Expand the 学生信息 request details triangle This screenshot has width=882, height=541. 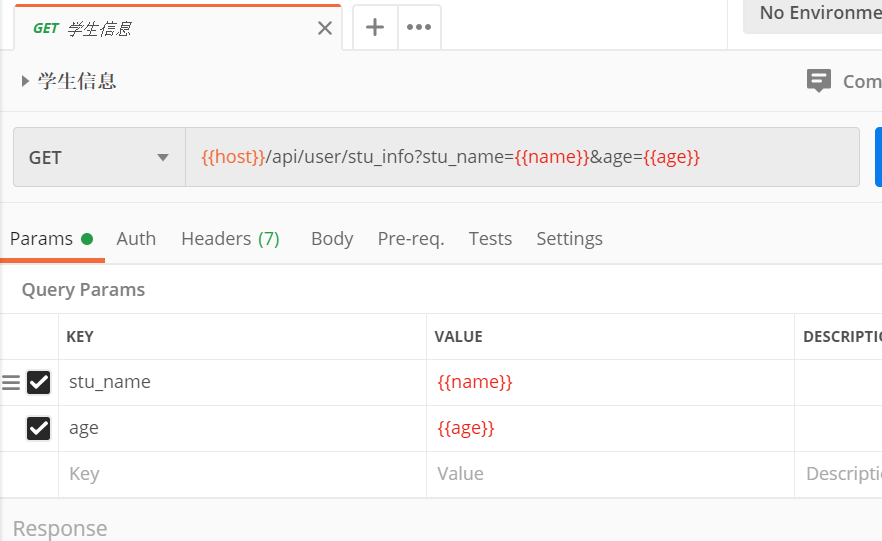pos(25,81)
